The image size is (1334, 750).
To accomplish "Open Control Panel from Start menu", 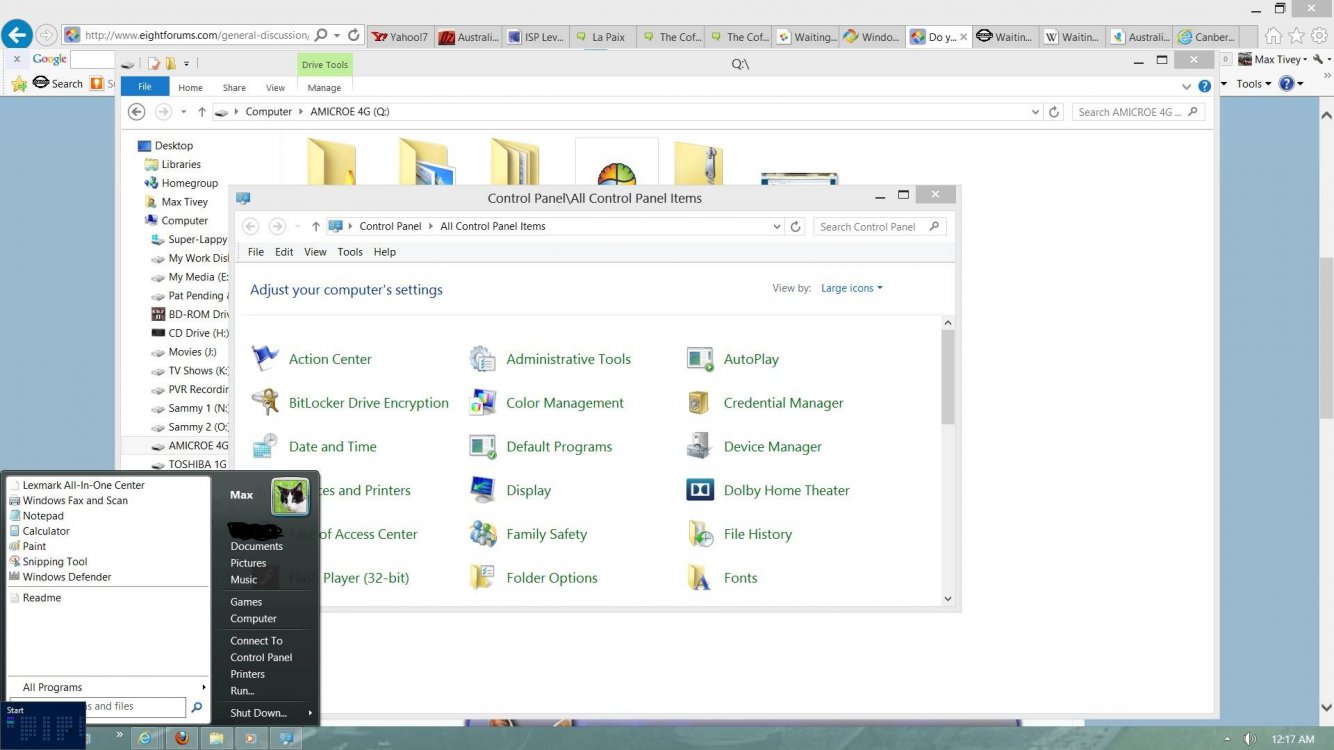I will pyautogui.click(x=261, y=657).
